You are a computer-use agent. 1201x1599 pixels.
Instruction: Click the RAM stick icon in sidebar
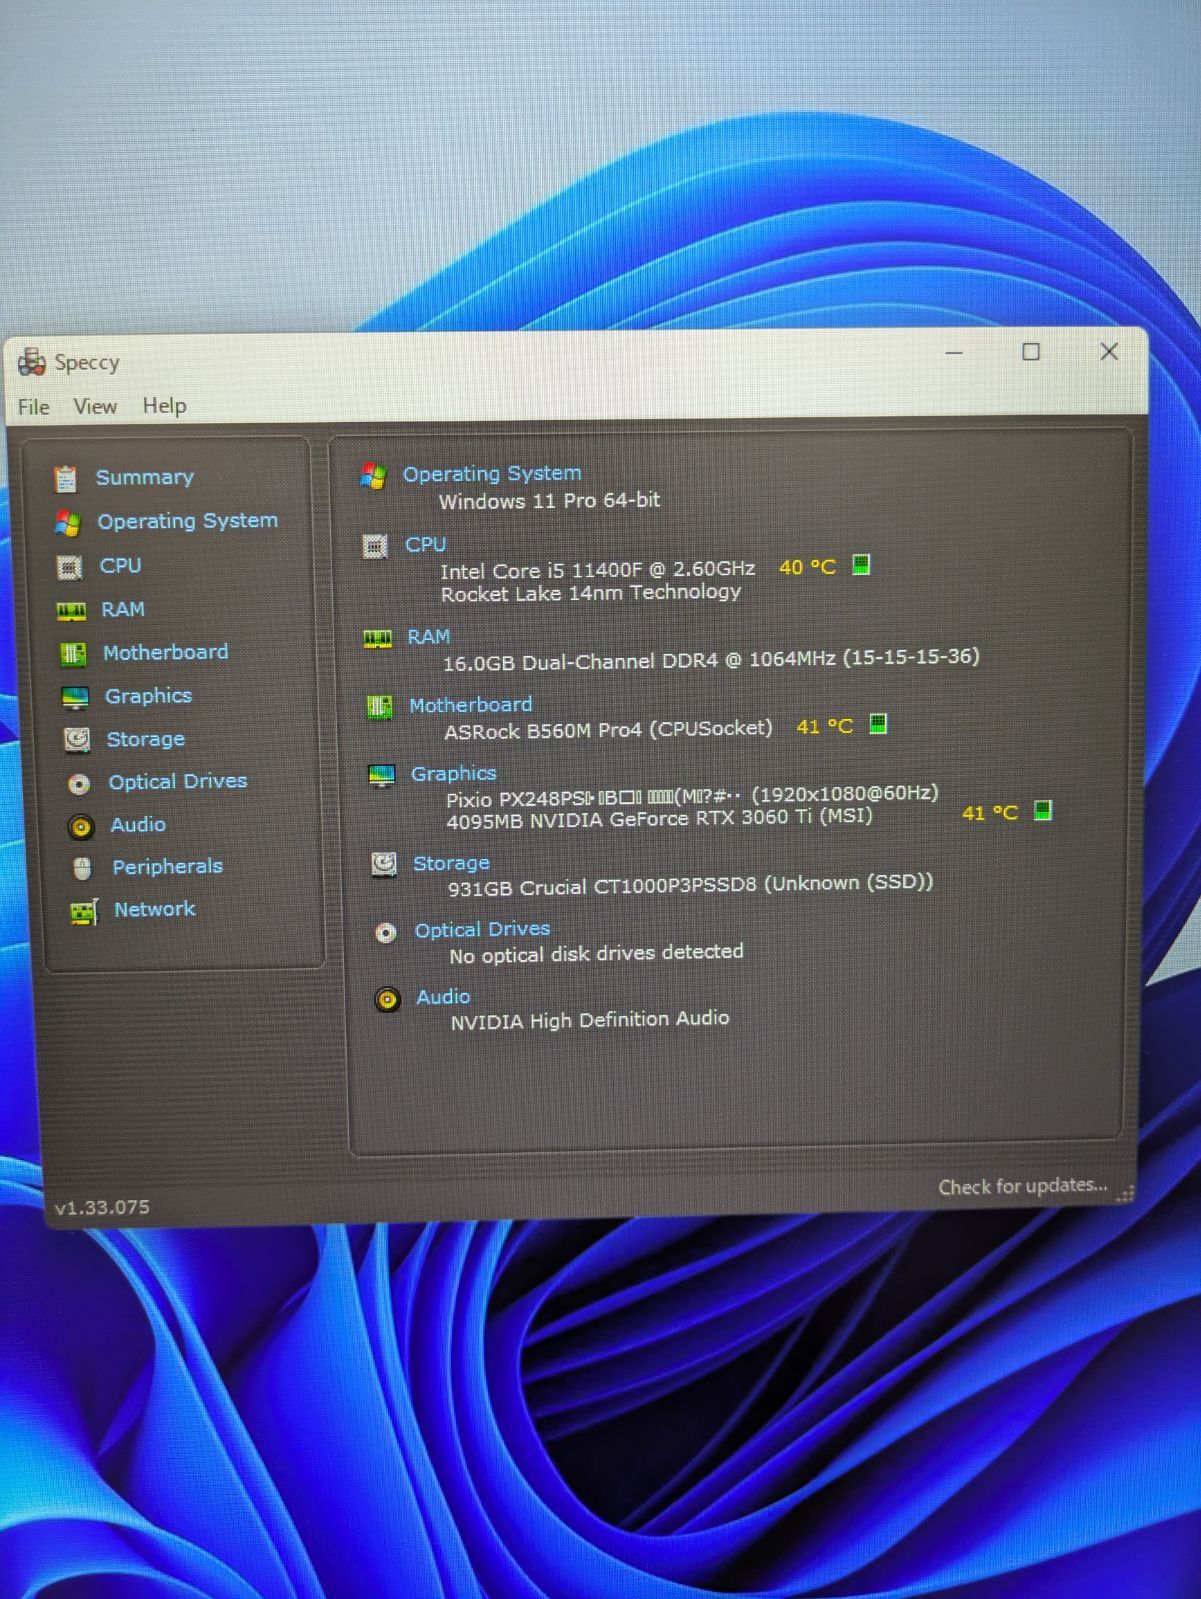tap(71, 610)
